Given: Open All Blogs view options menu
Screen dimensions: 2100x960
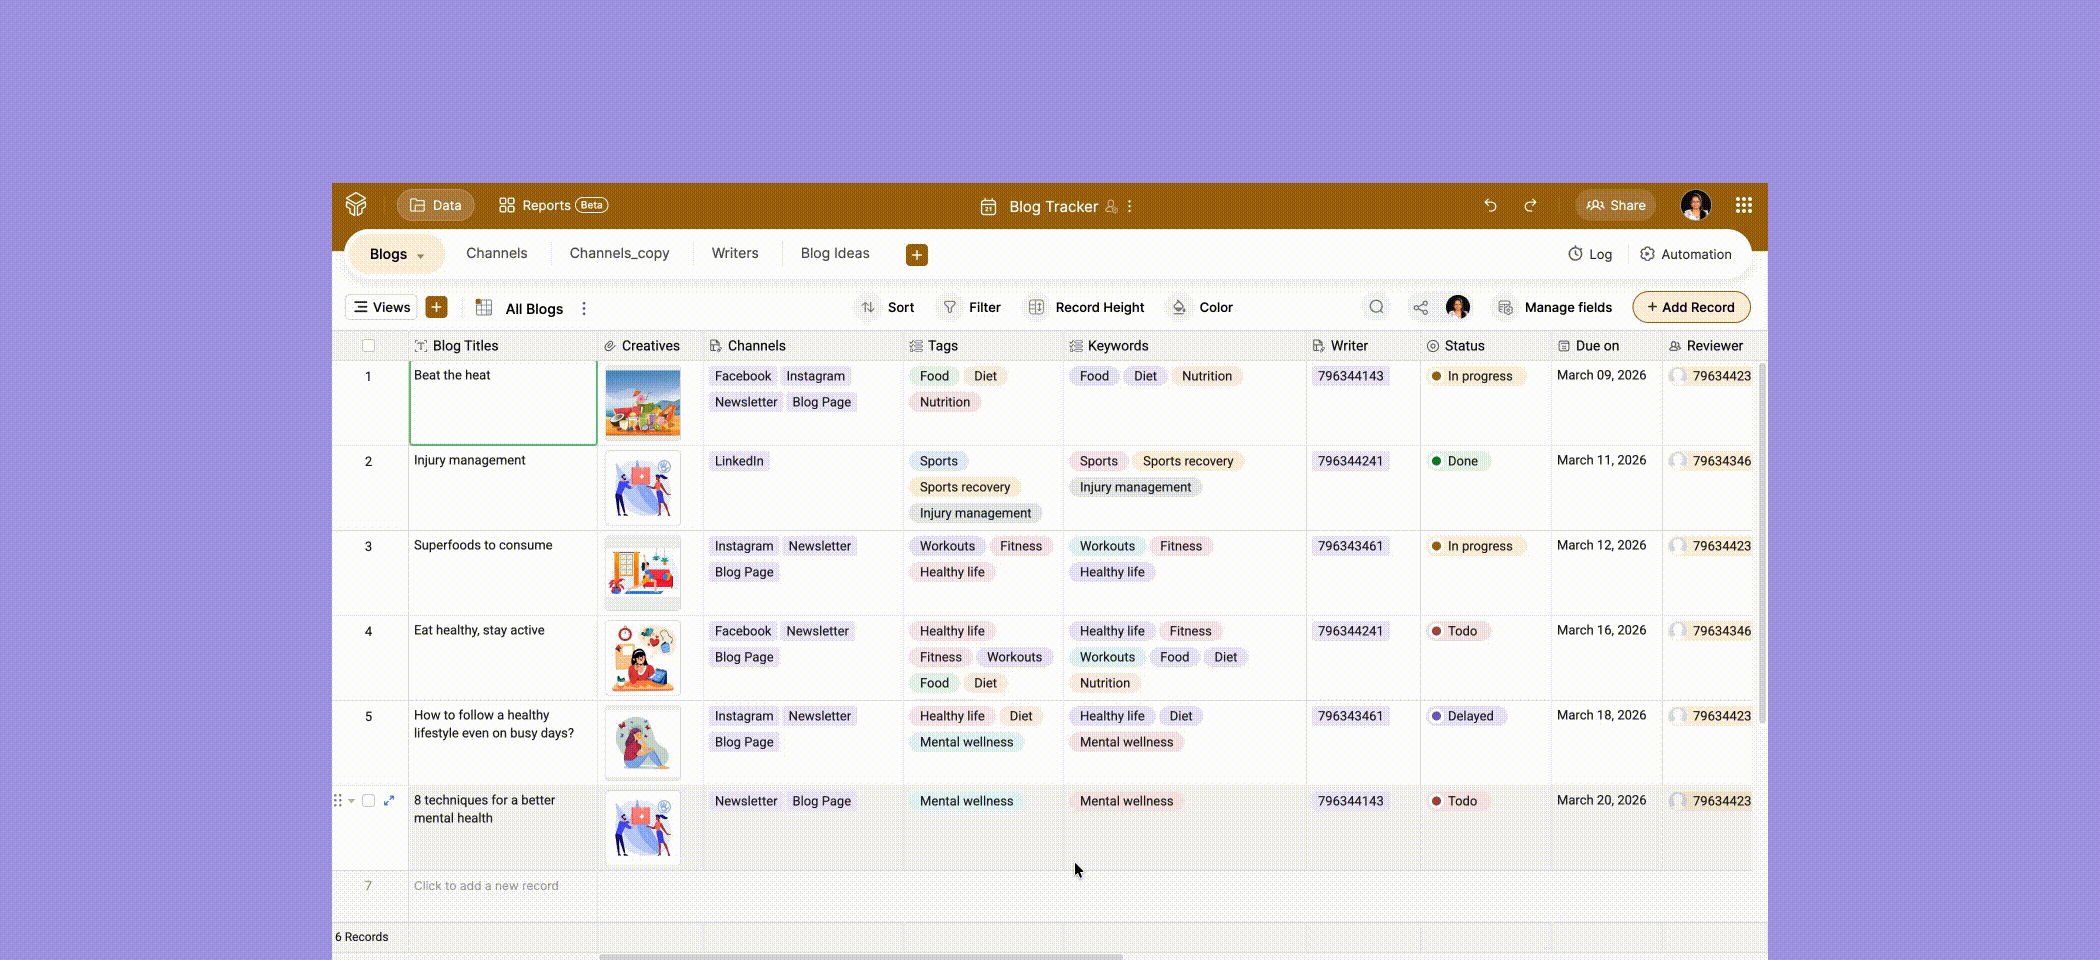Looking at the screenshot, I should pos(584,309).
